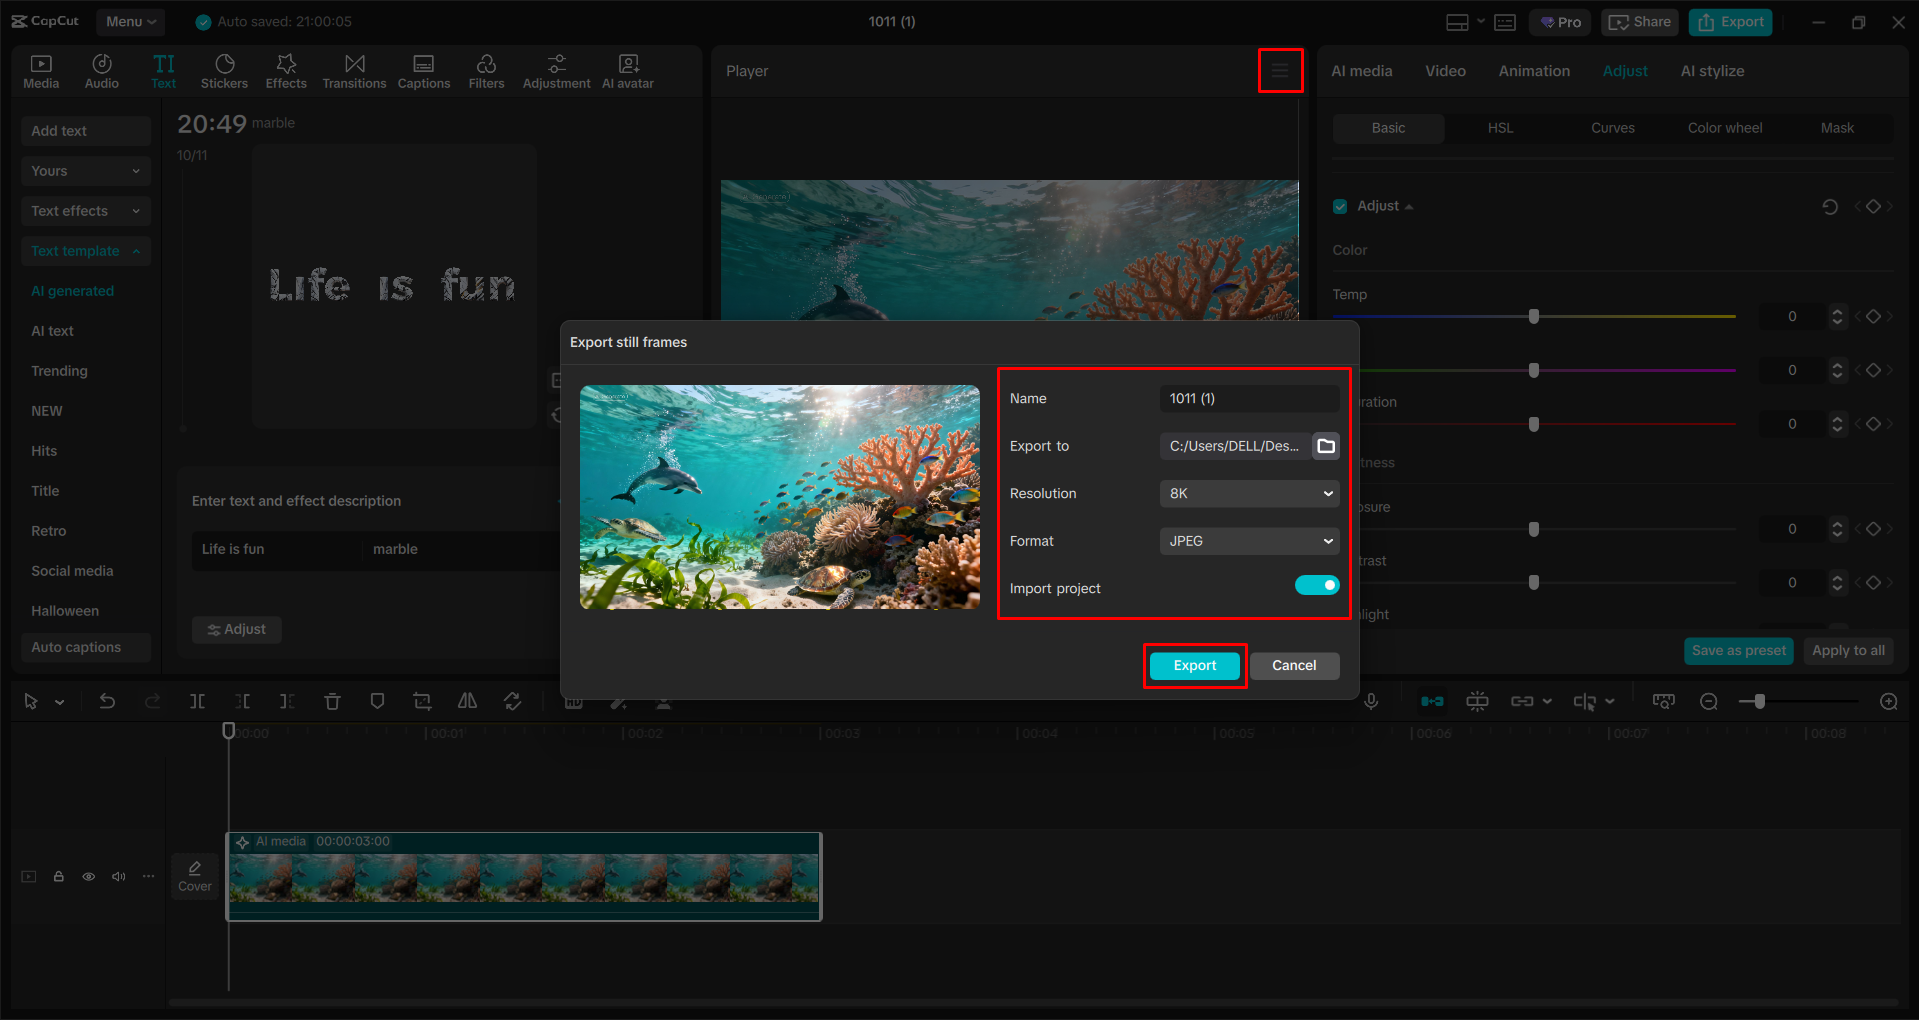Image resolution: width=1919 pixels, height=1020 pixels.
Task: Click the Undo icon above the timeline
Action: point(107,701)
